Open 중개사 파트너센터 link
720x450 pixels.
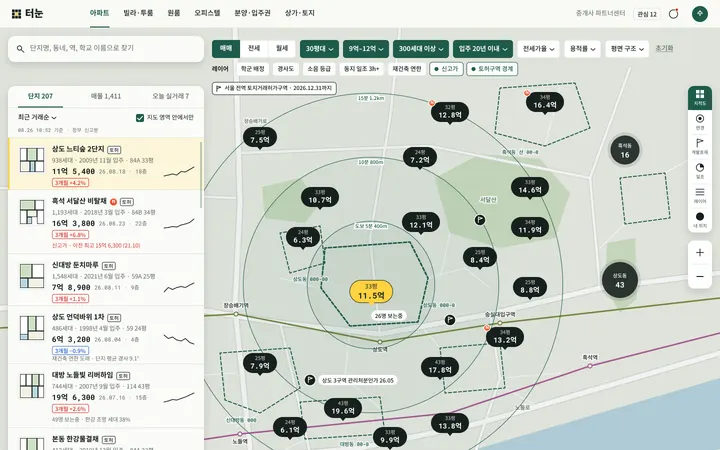tap(600, 14)
